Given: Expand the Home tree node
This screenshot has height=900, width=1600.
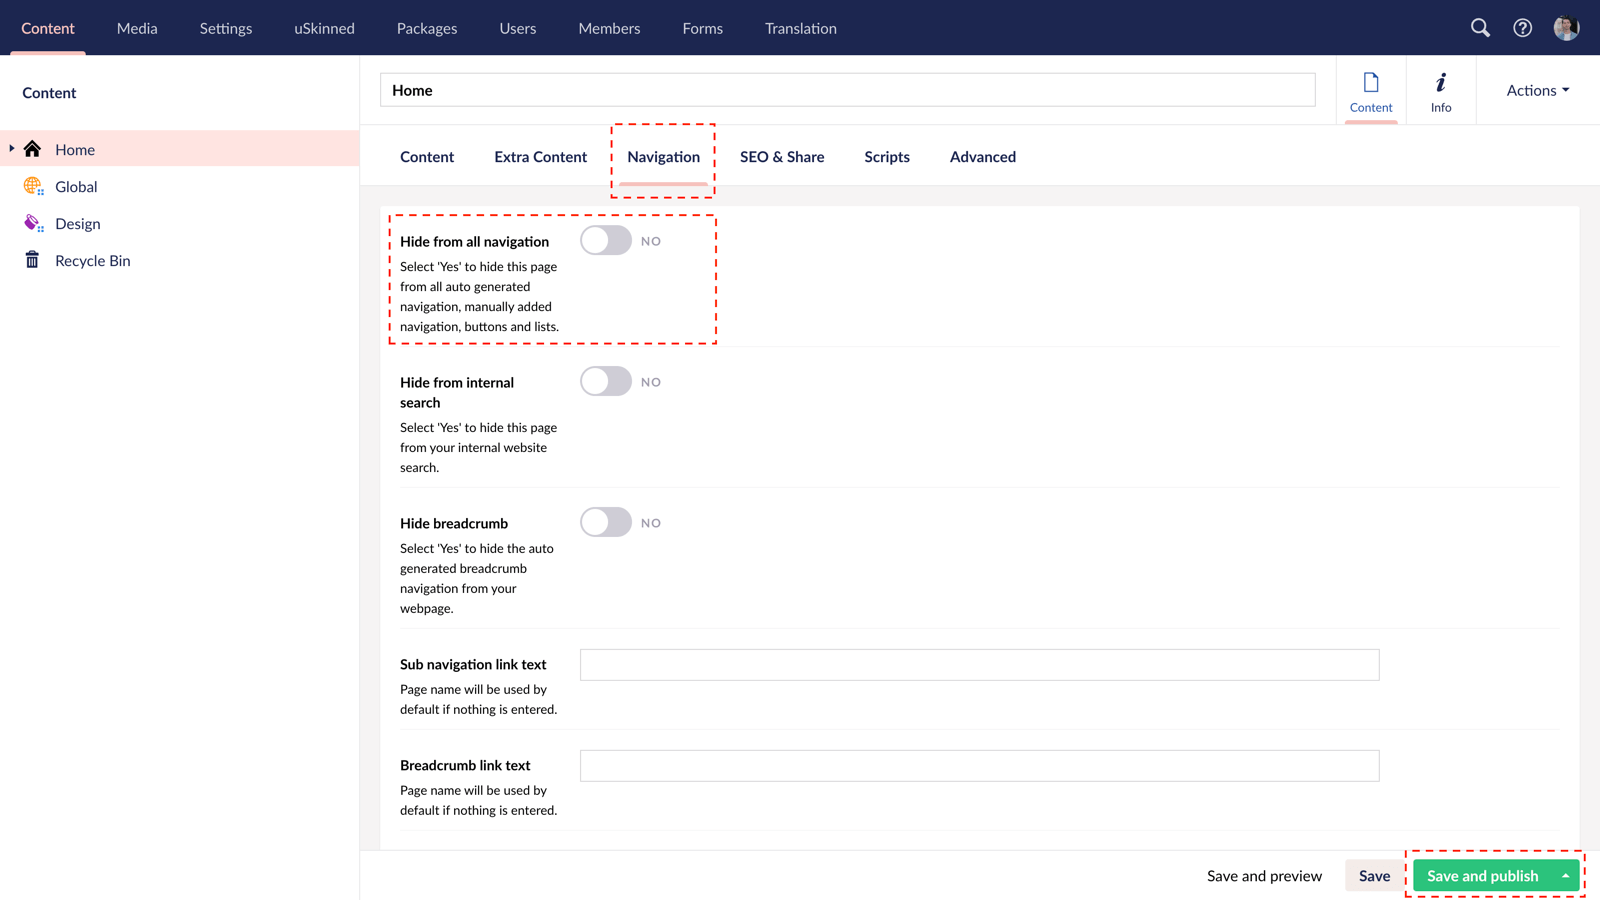Looking at the screenshot, I should point(10,148).
